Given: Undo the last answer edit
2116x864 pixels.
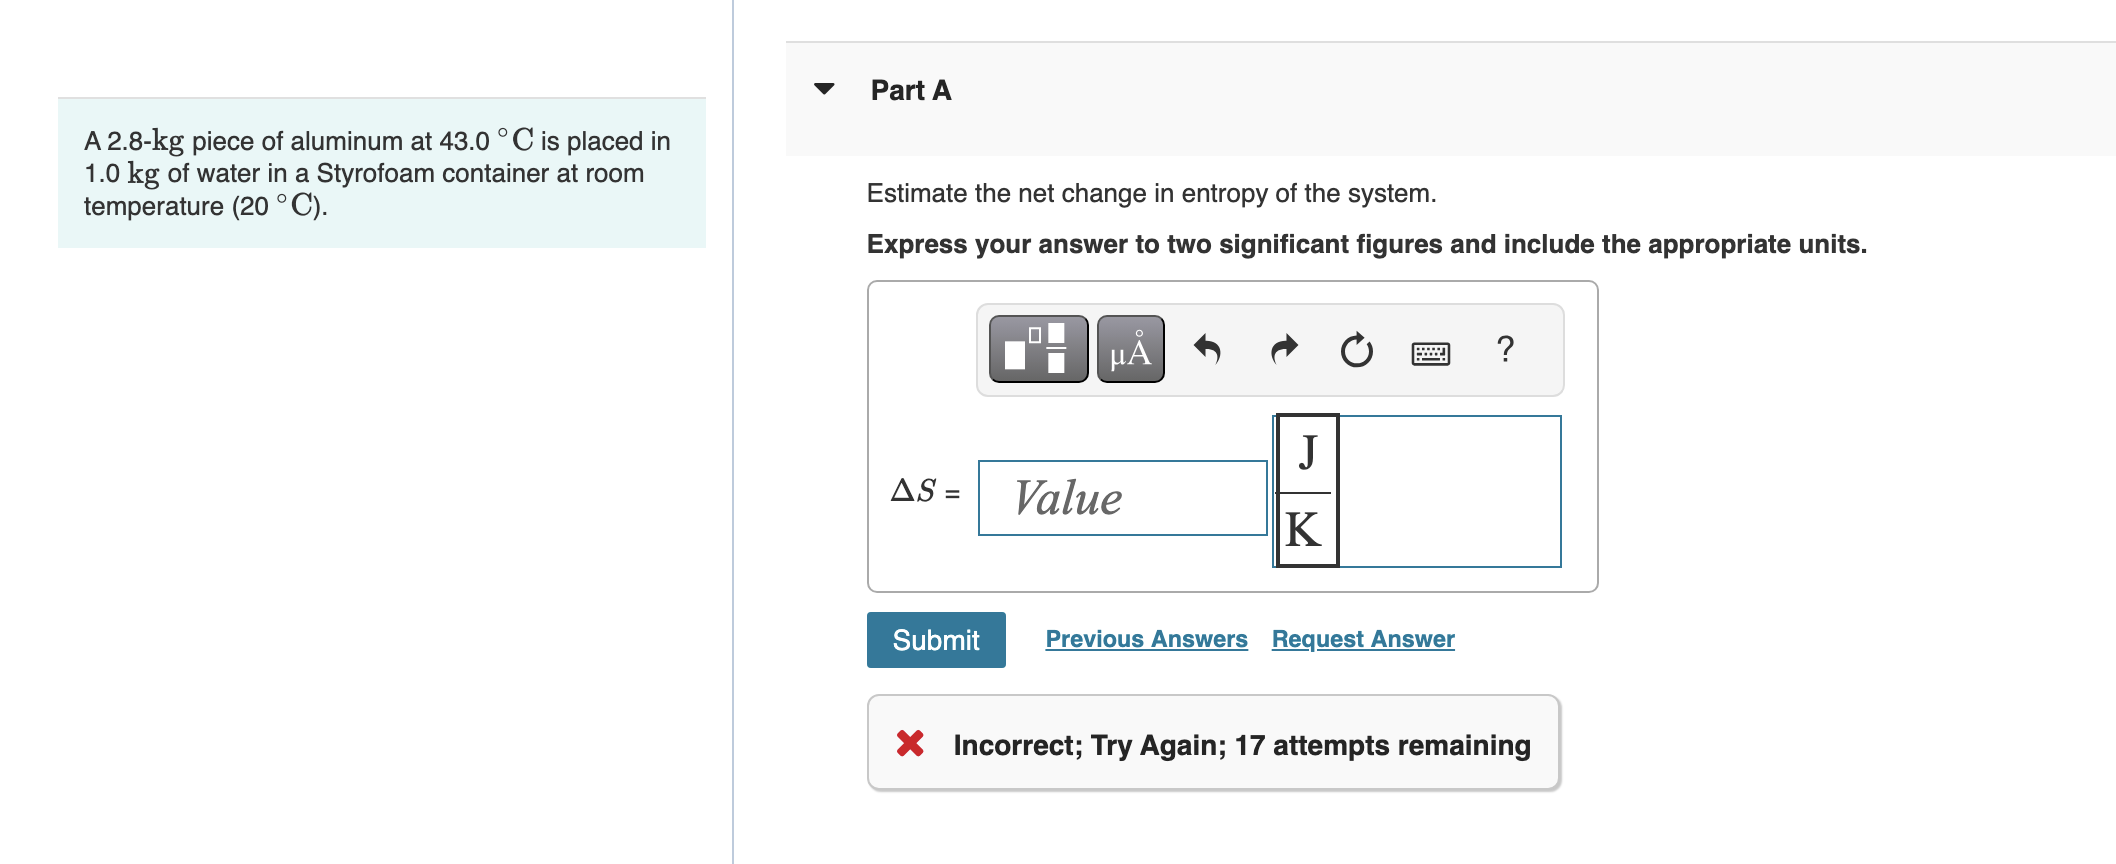Looking at the screenshot, I should click(x=1207, y=349).
